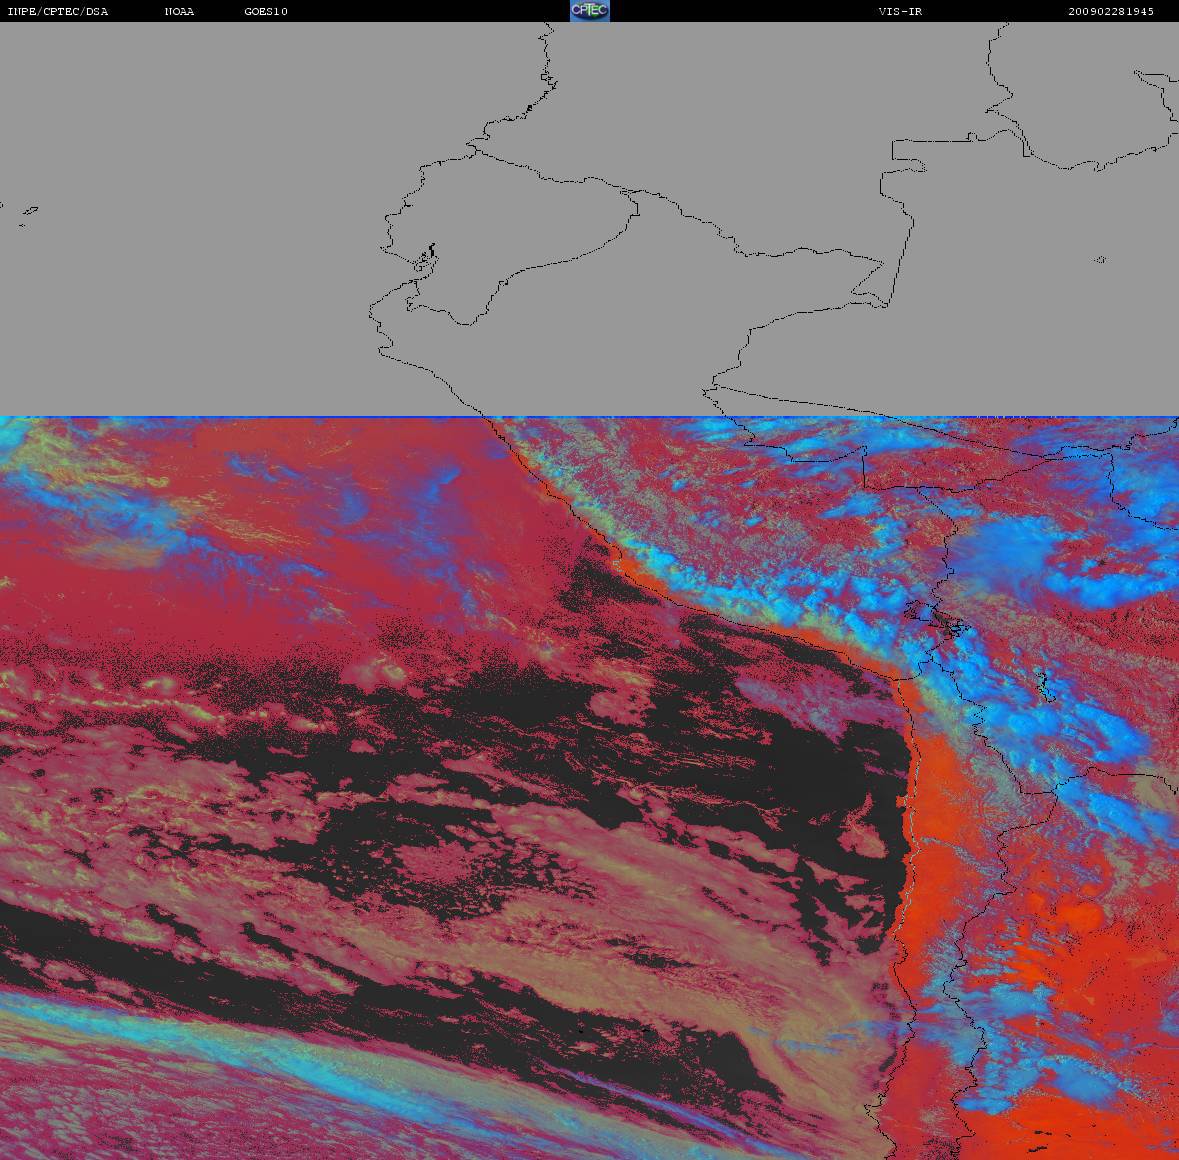Select the GOES10 satellite label

click(x=266, y=11)
